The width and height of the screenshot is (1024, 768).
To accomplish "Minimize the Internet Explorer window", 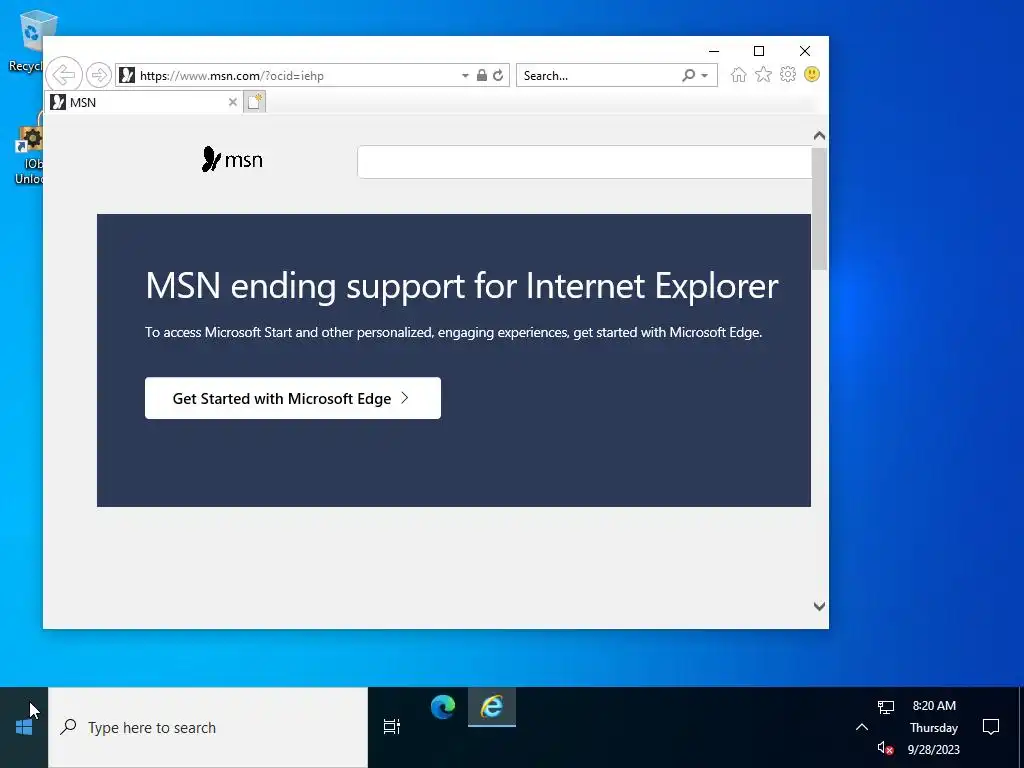I will tap(714, 51).
